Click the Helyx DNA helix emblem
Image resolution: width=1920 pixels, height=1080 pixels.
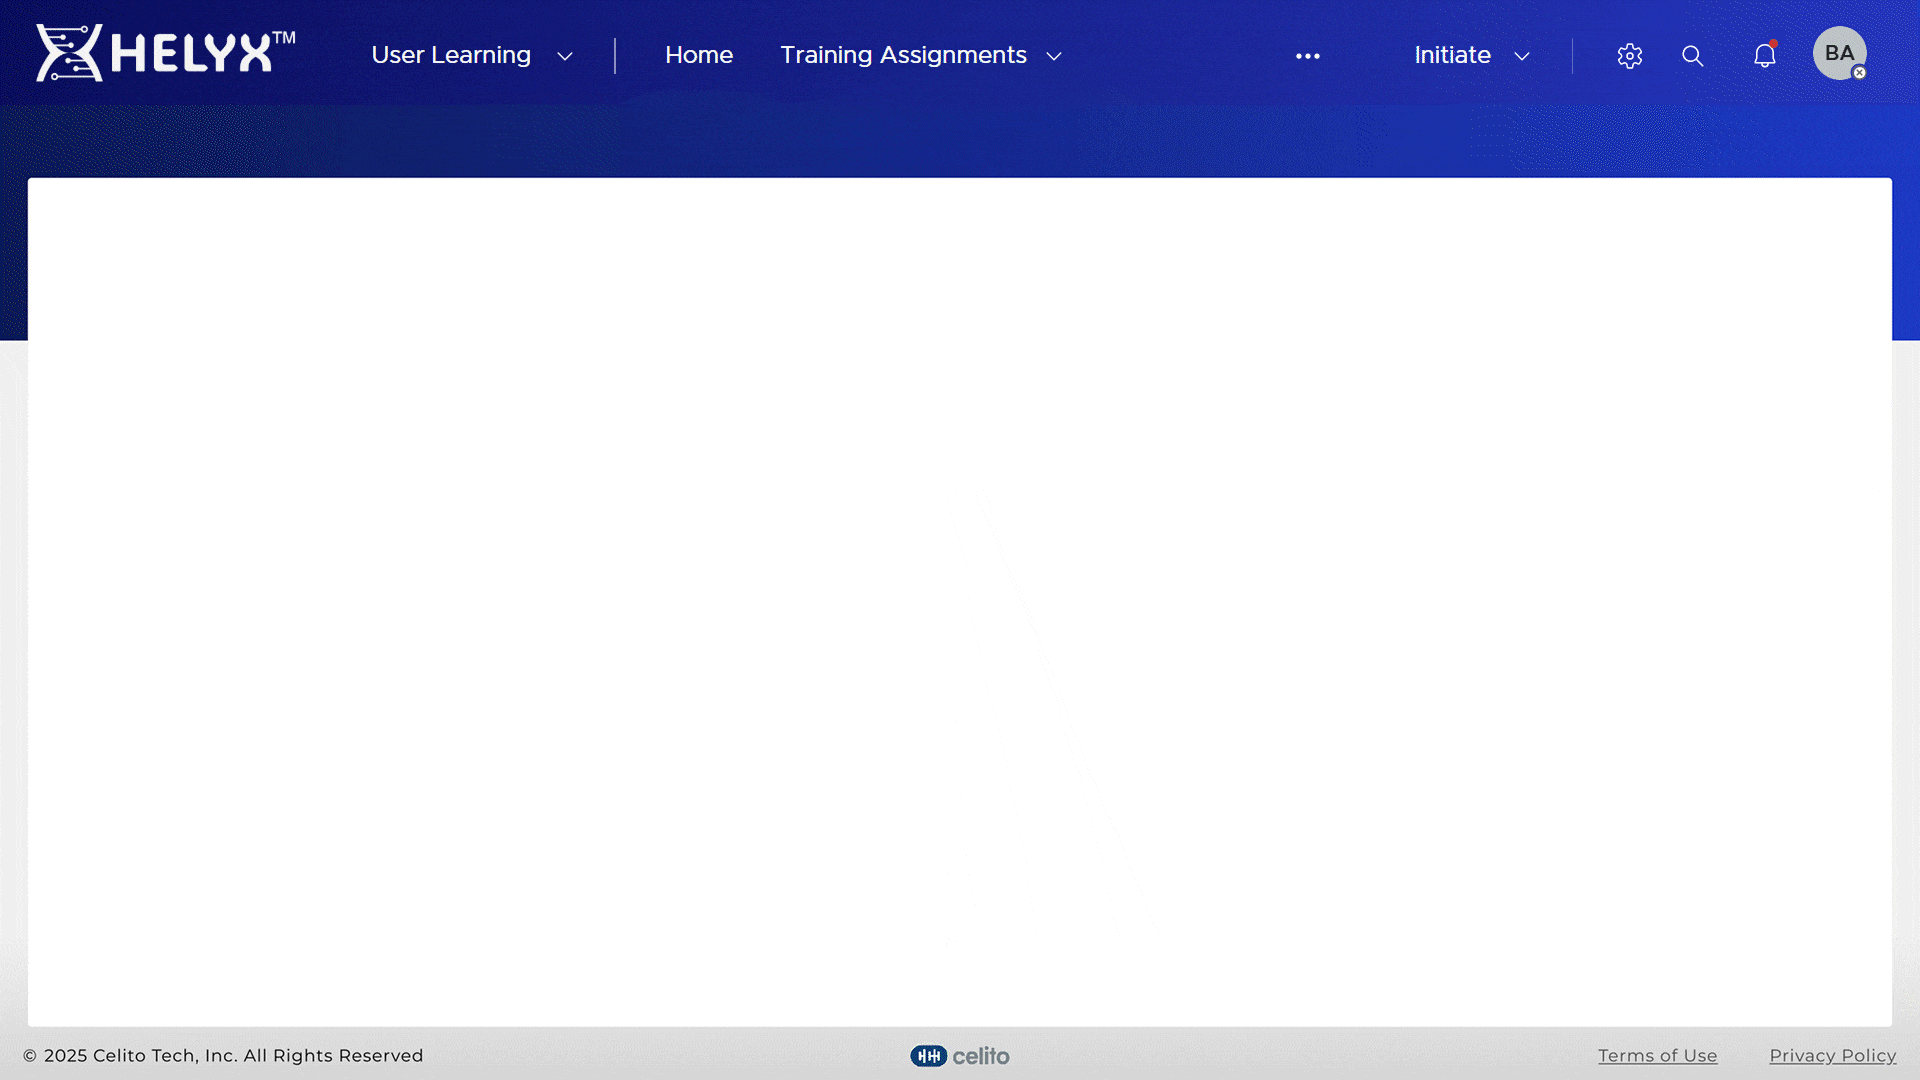[68, 53]
